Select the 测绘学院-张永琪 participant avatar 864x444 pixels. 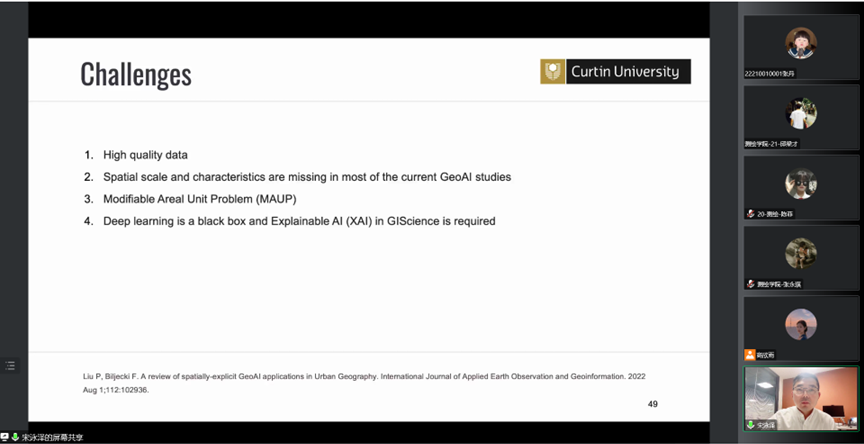(x=800, y=254)
